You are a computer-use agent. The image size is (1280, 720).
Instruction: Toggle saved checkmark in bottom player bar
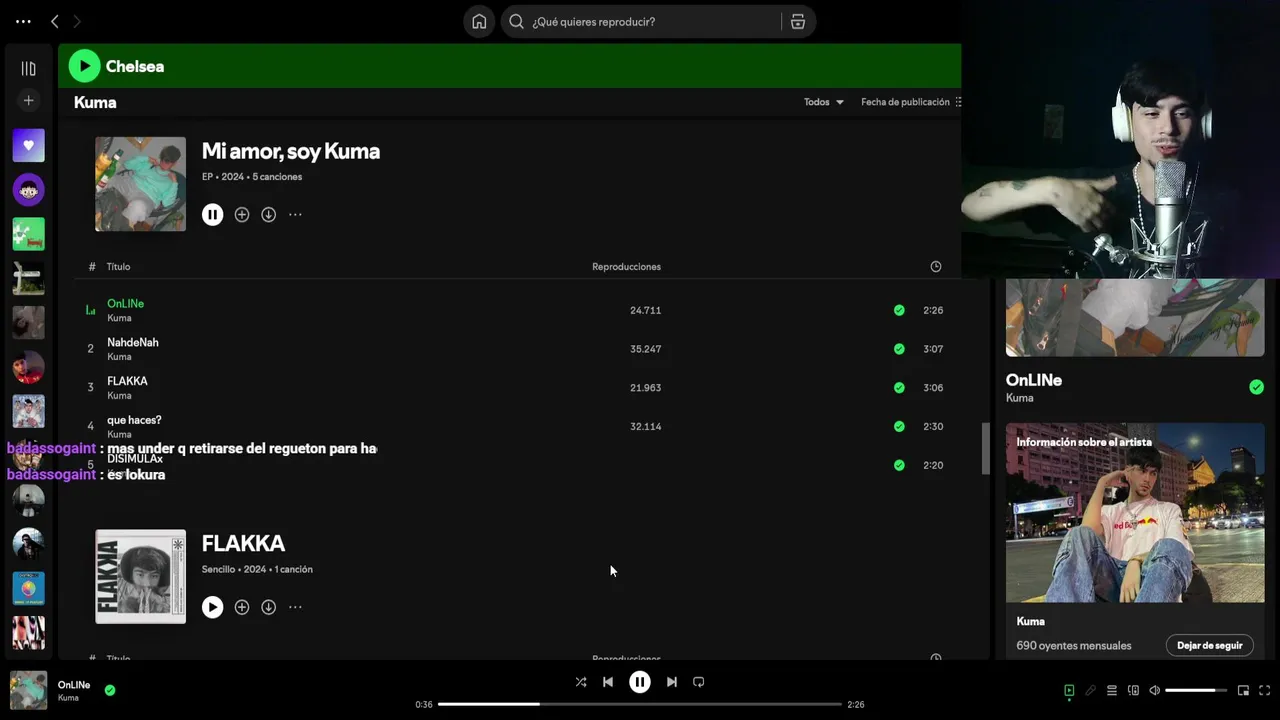[x=110, y=690]
